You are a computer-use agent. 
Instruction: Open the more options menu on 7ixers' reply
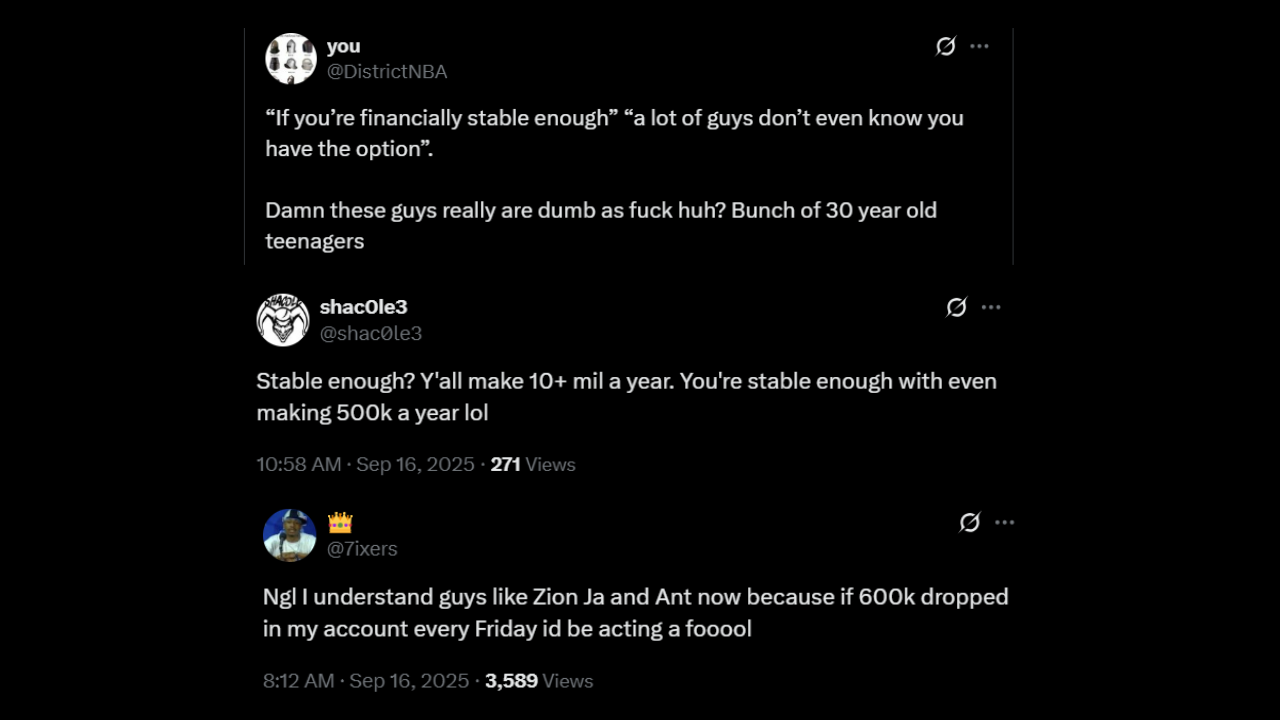[x=1005, y=522]
